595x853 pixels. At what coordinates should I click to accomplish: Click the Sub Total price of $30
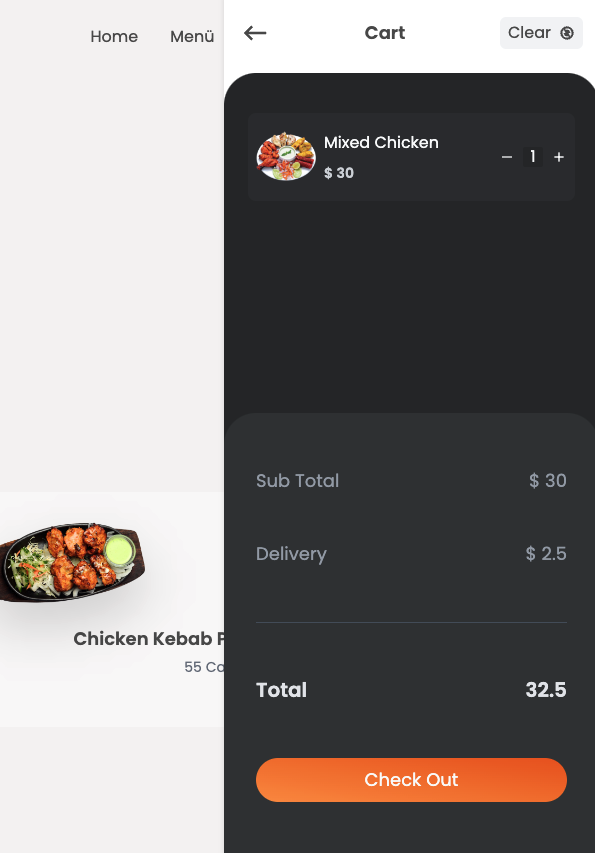point(547,481)
